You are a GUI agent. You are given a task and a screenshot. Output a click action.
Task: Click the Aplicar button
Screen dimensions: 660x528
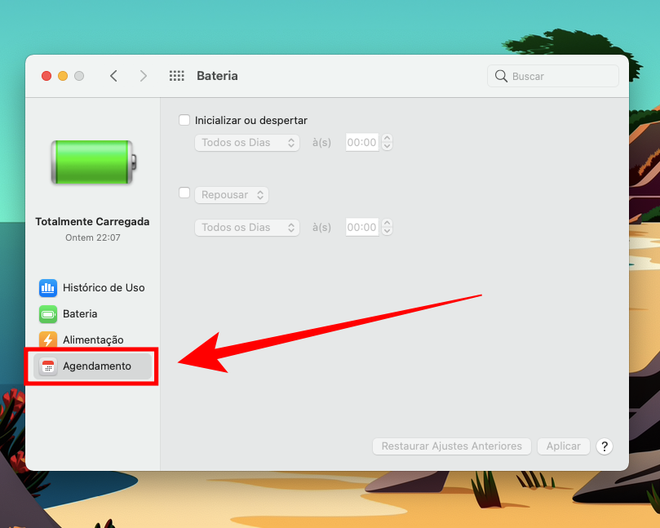[x=563, y=446]
